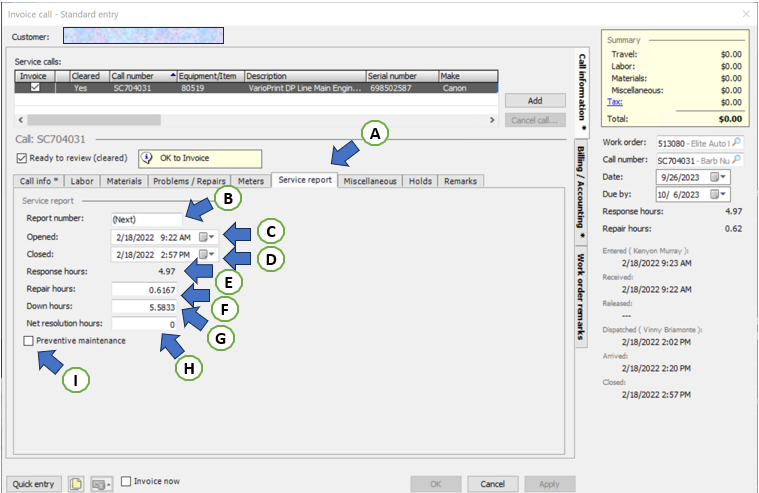Open the keyboard options icon near Invoice now
Viewport: 759px width, 493px height.
(x=101, y=484)
